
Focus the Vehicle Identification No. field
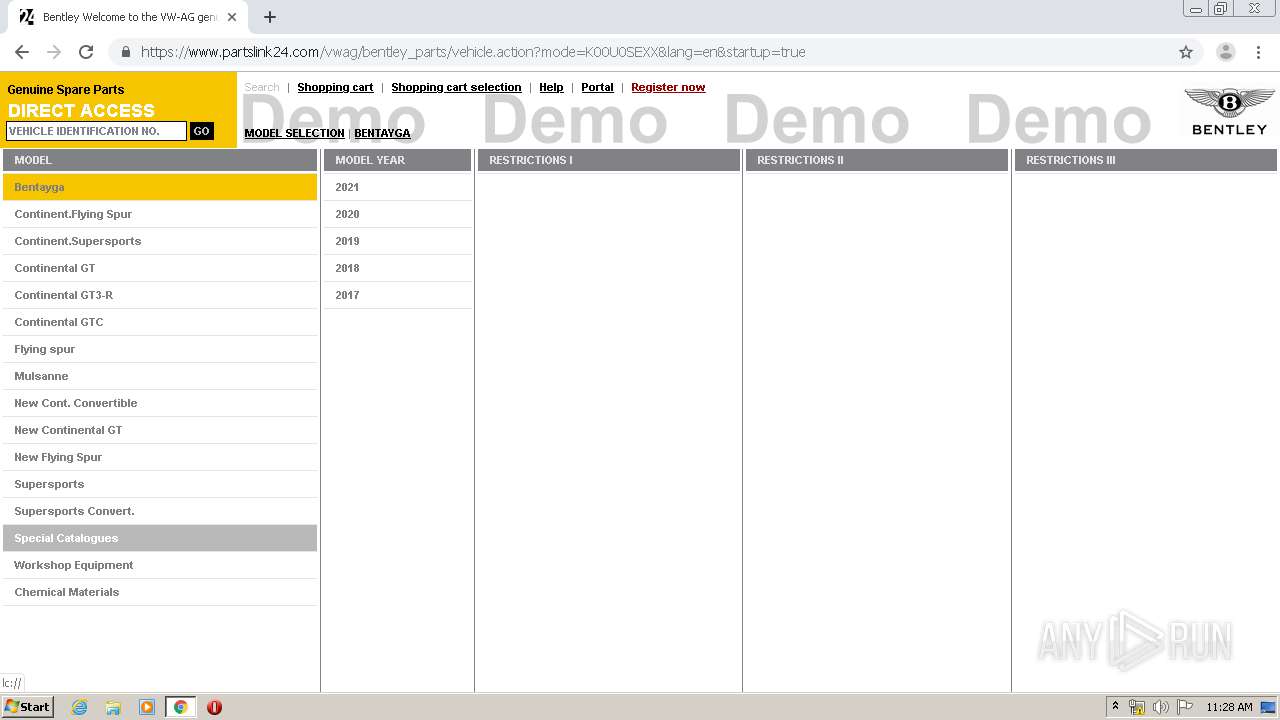pos(96,131)
